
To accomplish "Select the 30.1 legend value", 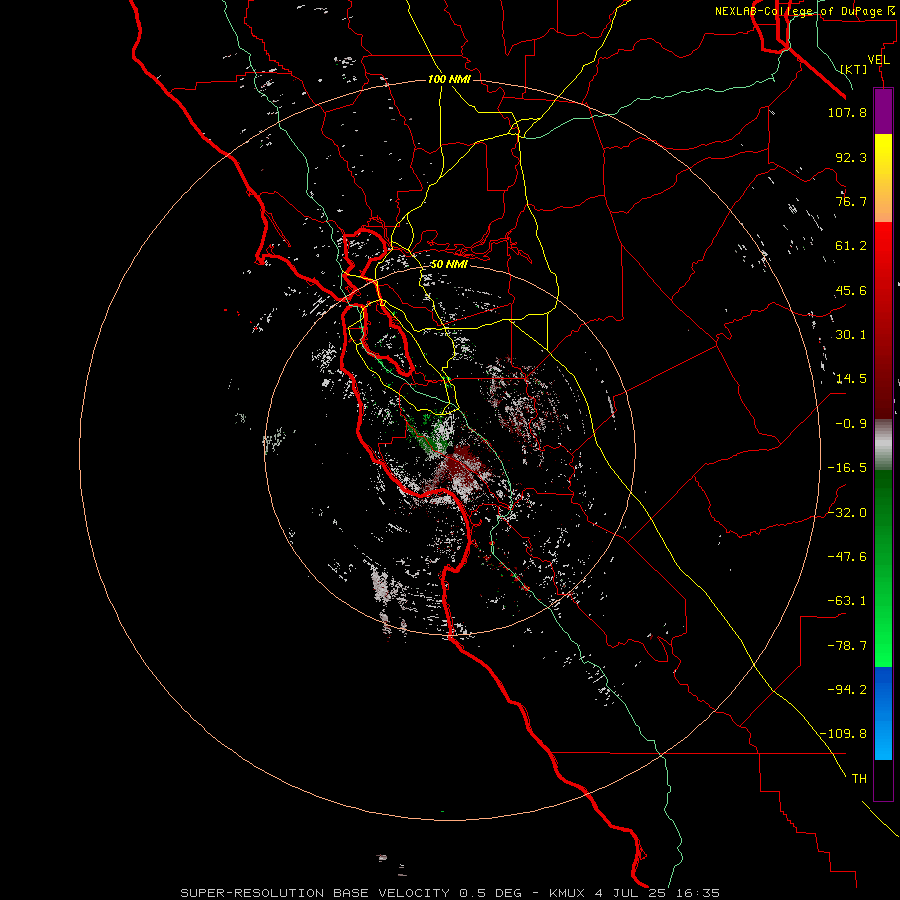I will 851,335.
